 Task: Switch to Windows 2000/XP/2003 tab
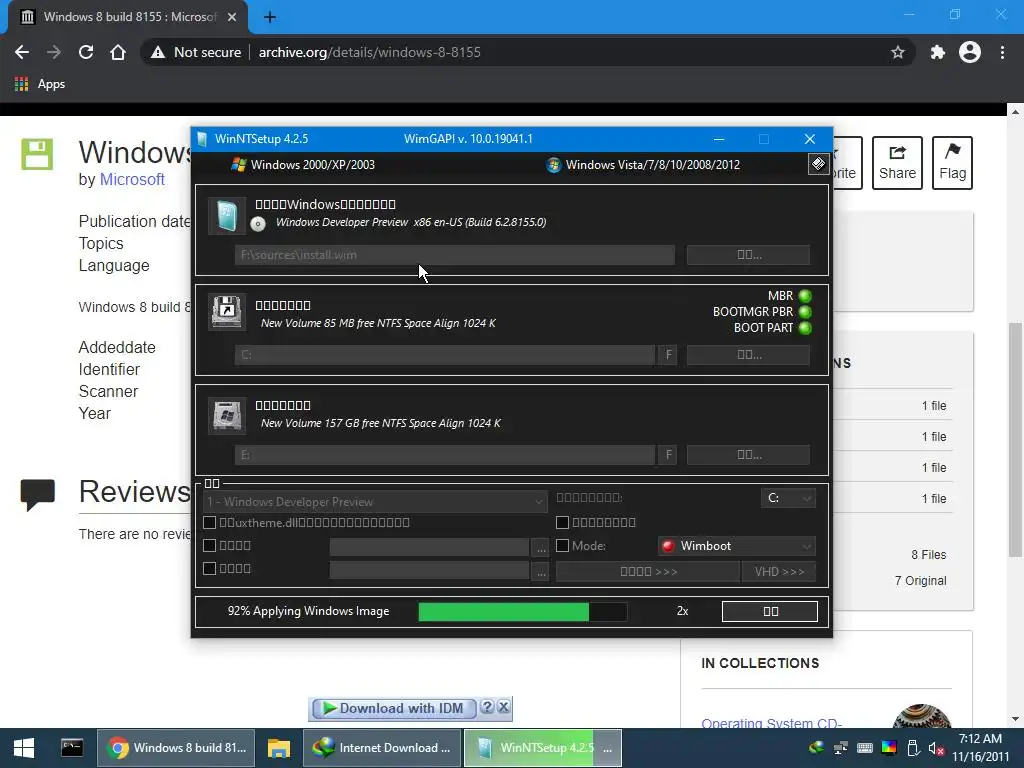click(x=303, y=165)
